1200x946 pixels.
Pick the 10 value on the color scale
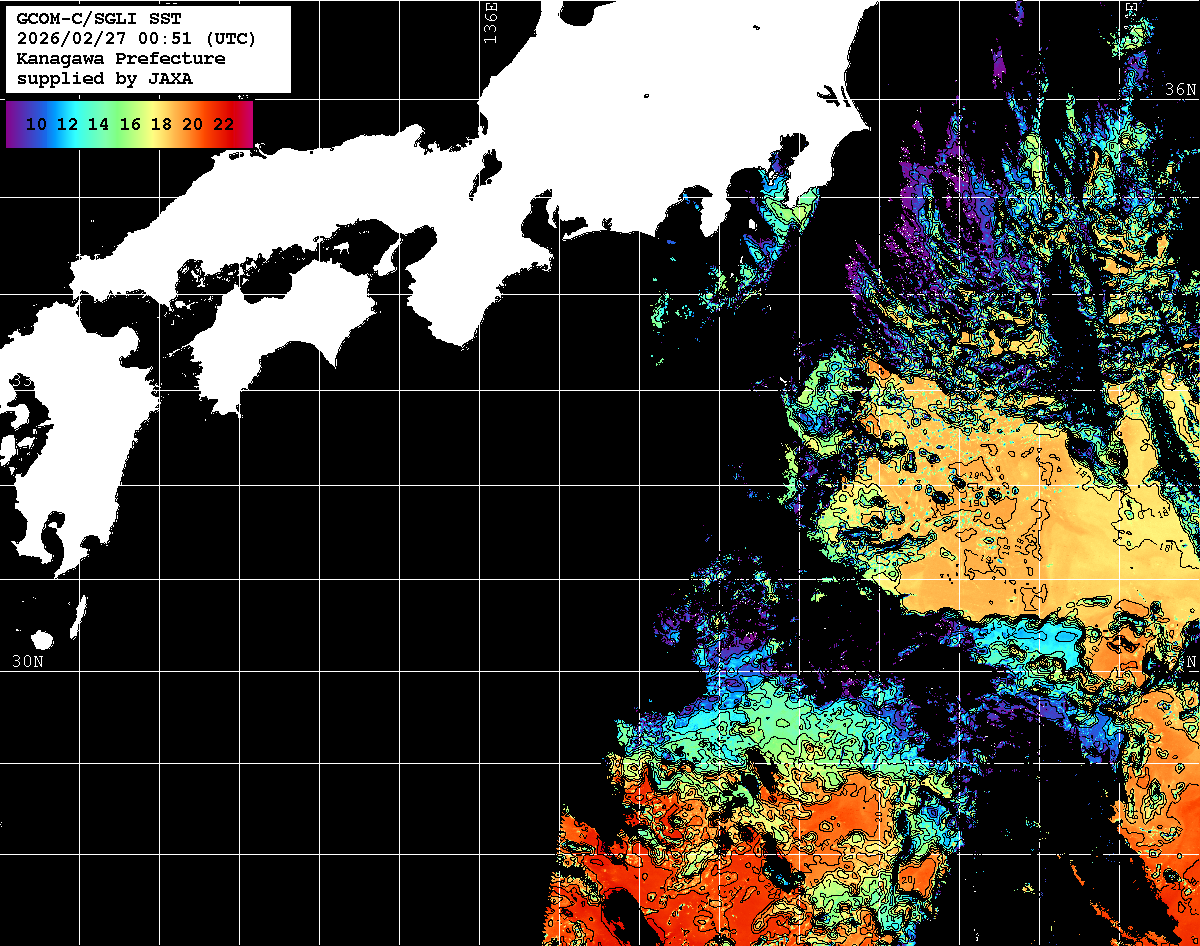[x=36, y=125]
